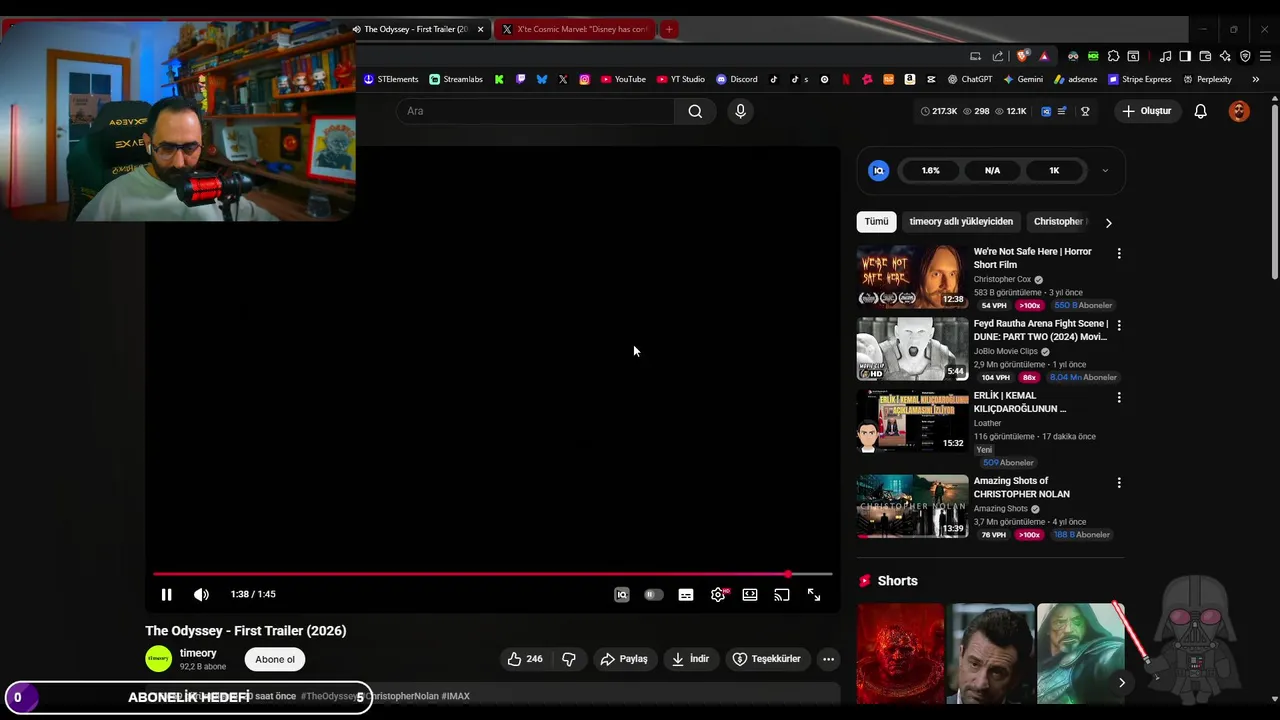Open Amazing Shots of CHRISTOPHER NOLAN title
Screen dimensions: 1280x720
[1022, 487]
